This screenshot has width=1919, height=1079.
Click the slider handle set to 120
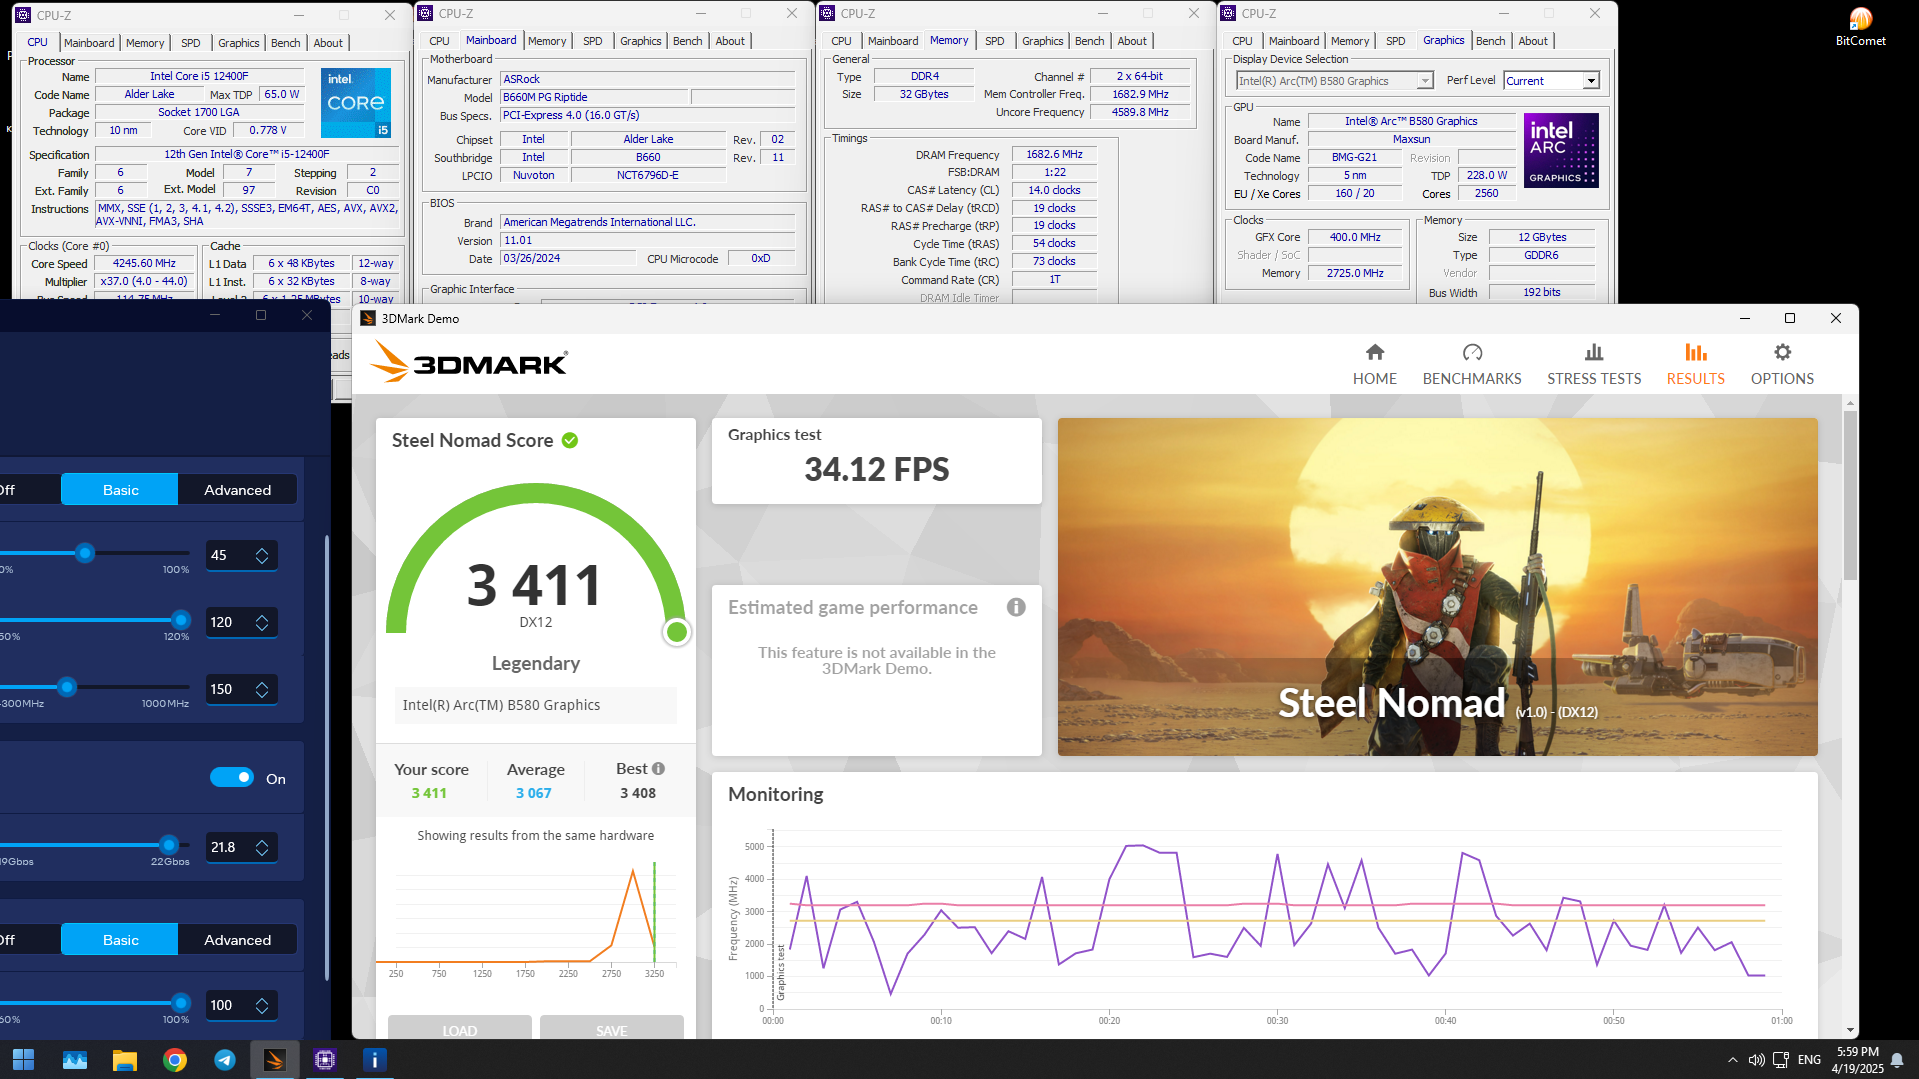click(181, 620)
